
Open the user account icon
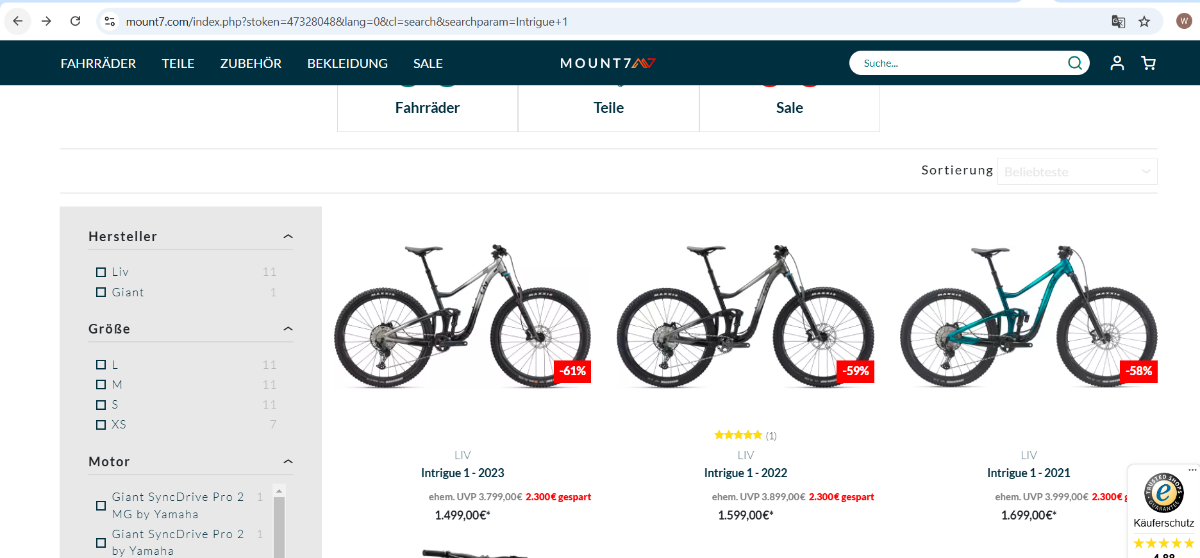point(1117,63)
